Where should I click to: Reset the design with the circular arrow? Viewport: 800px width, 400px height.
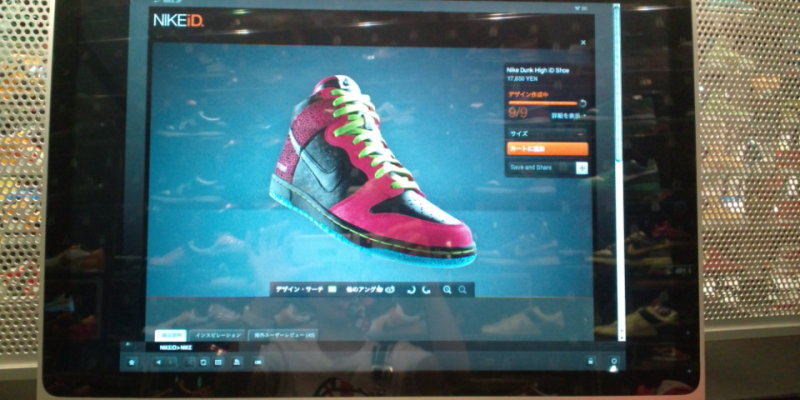pos(583,103)
